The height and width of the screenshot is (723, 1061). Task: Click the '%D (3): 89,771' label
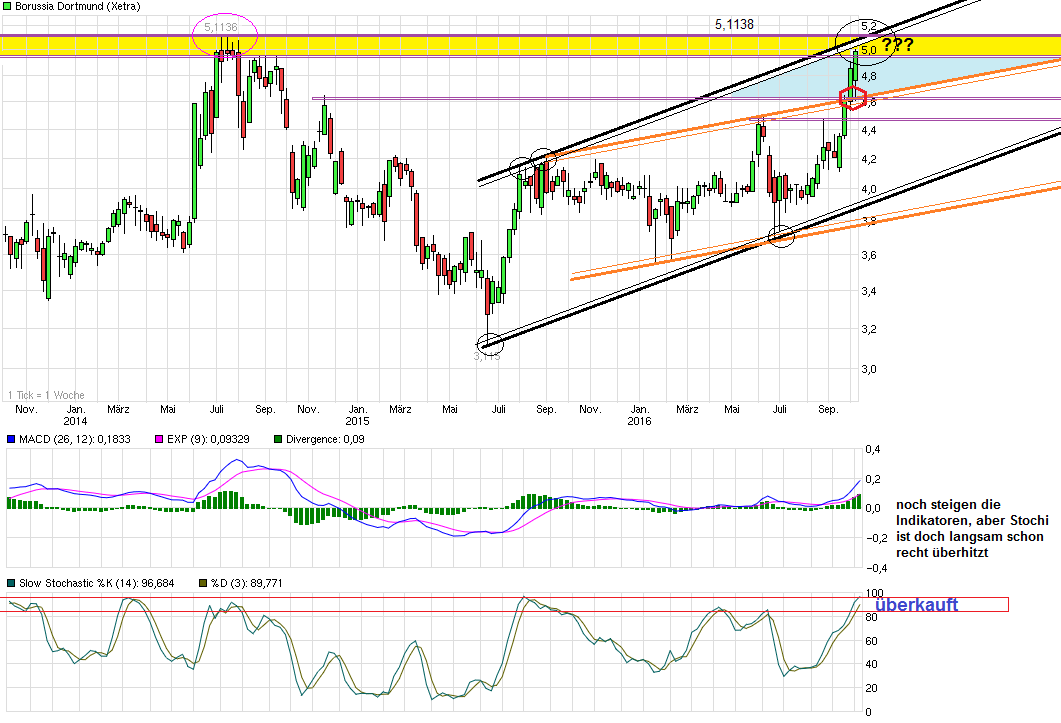(x=246, y=583)
